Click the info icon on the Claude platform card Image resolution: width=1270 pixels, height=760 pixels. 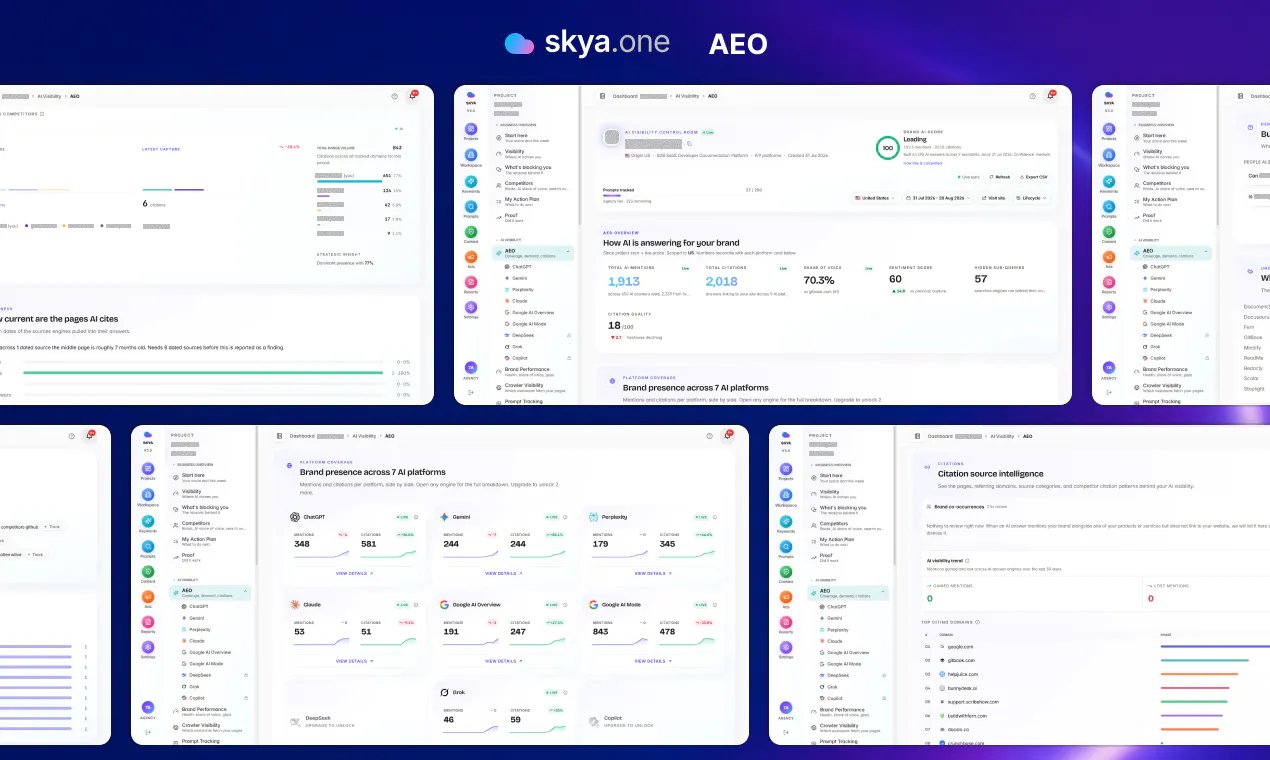[416, 605]
